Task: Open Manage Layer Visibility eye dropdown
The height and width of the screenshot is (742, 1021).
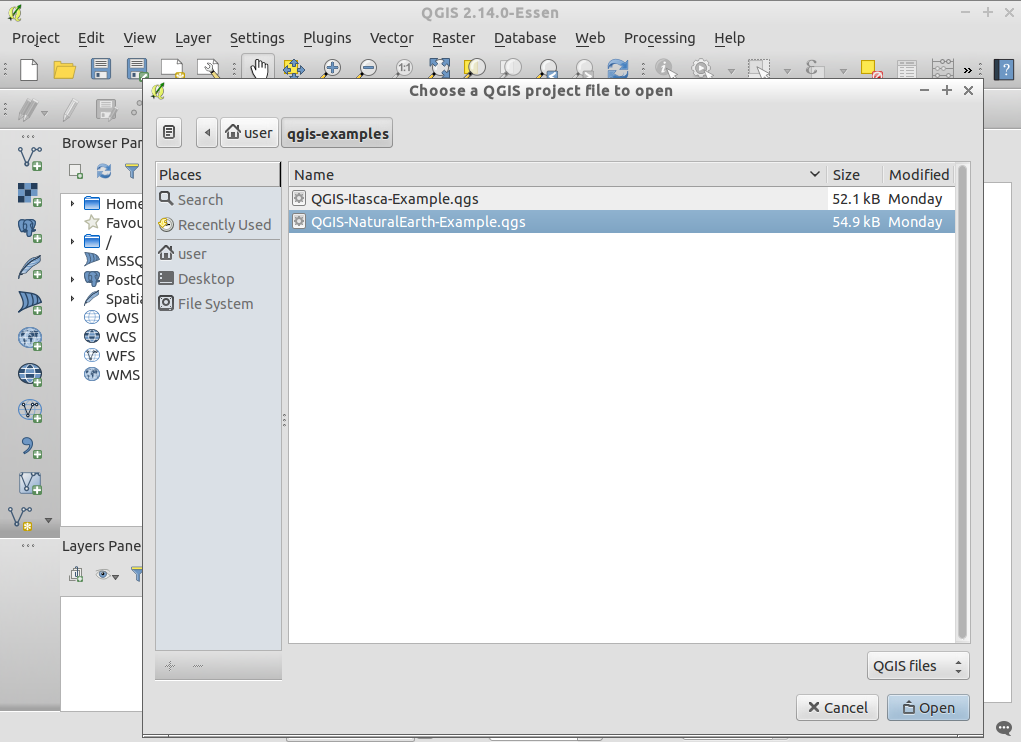Action: tap(107, 575)
